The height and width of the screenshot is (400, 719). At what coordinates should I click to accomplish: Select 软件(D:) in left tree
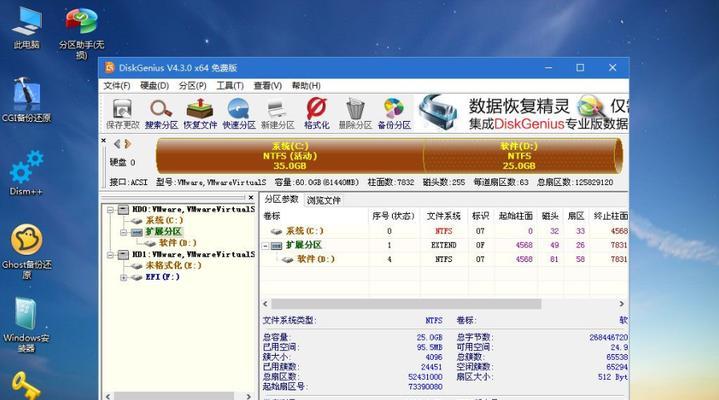[x=177, y=243]
